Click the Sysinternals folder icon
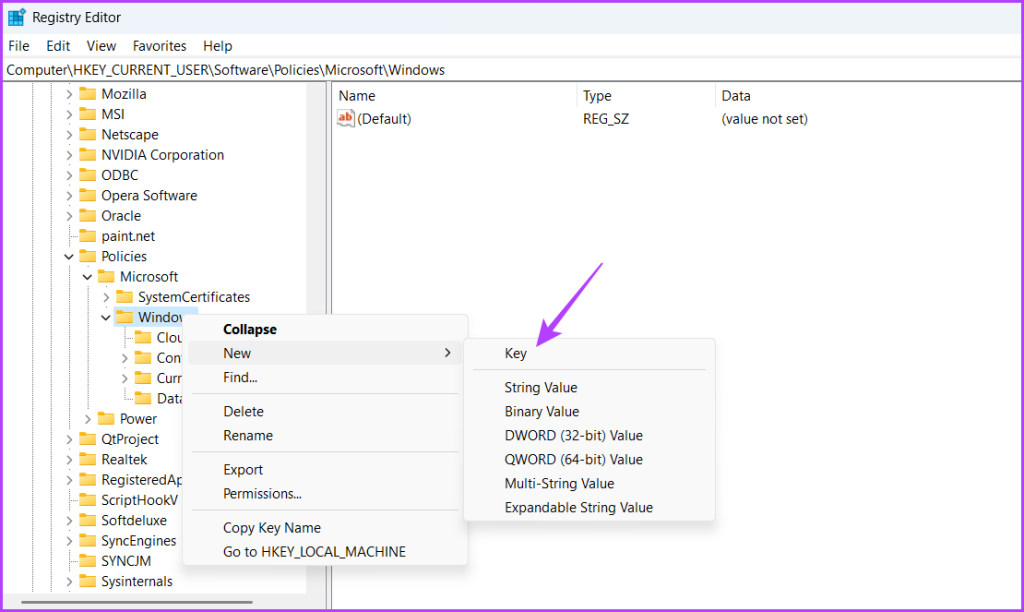The width and height of the screenshot is (1024, 612). click(x=88, y=581)
